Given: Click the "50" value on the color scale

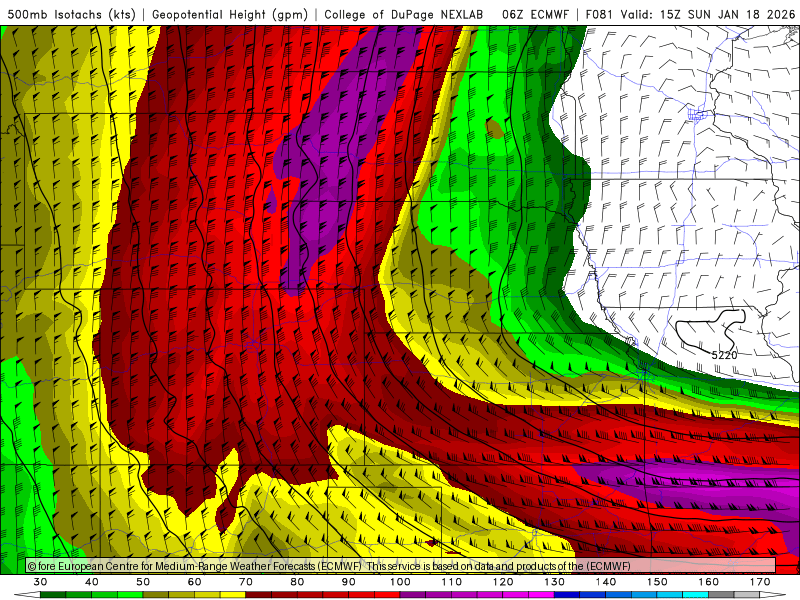Looking at the screenshot, I should [143, 582].
